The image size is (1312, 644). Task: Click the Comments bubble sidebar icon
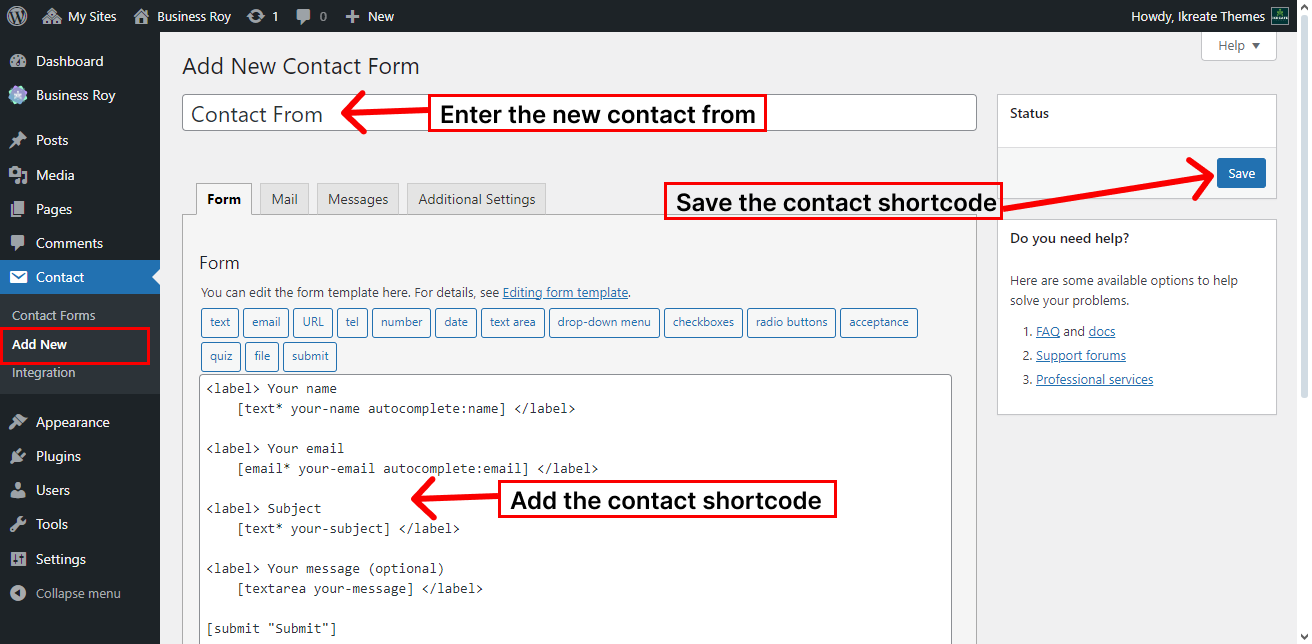pyautogui.click(x=18, y=243)
